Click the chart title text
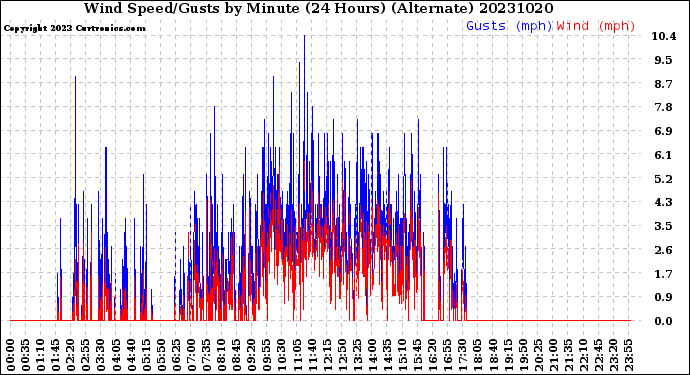The height and width of the screenshot is (375, 690). coord(319,8)
